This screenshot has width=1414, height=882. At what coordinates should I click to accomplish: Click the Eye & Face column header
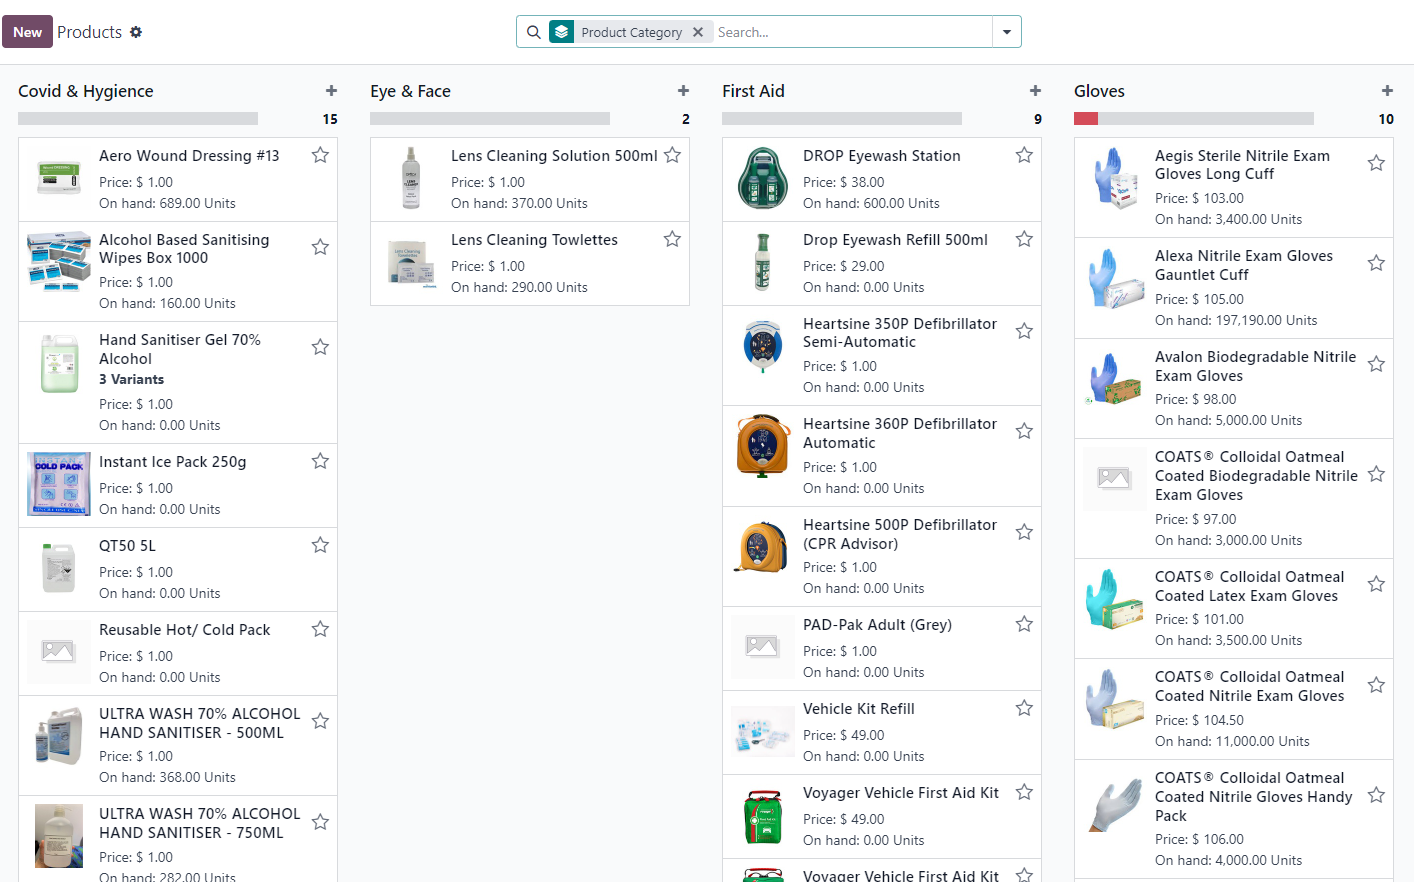[x=410, y=91]
